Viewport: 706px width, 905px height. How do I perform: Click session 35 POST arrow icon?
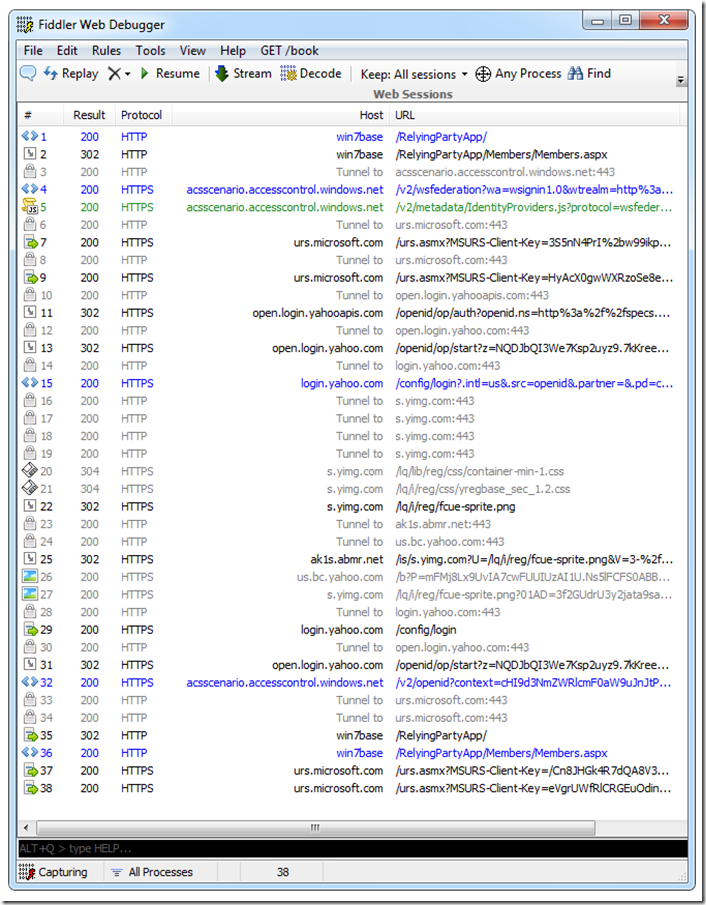tap(30, 735)
